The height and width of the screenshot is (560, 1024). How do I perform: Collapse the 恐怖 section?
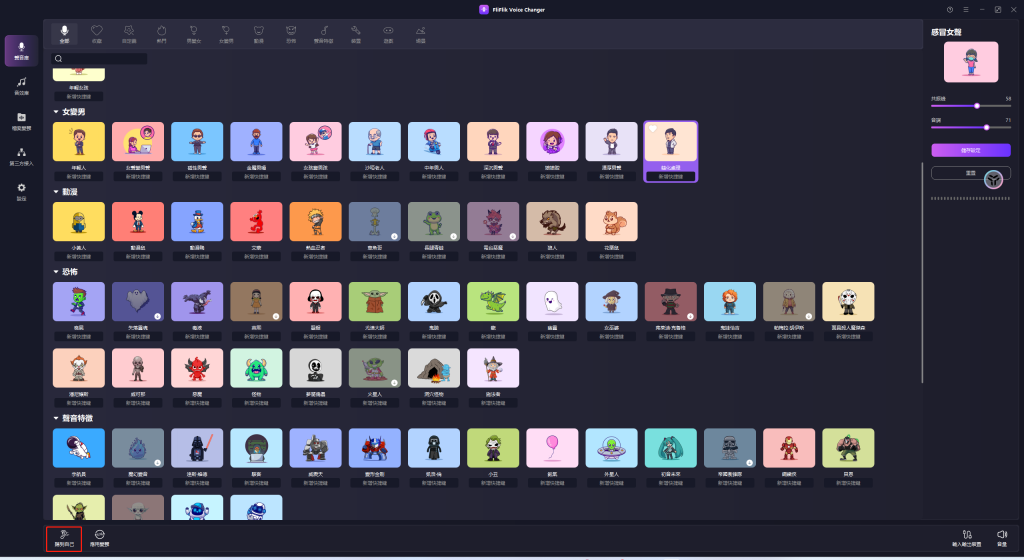[56, 272]
